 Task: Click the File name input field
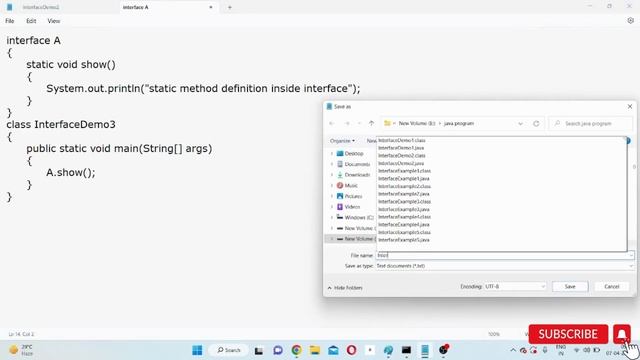tap(502, 256)
